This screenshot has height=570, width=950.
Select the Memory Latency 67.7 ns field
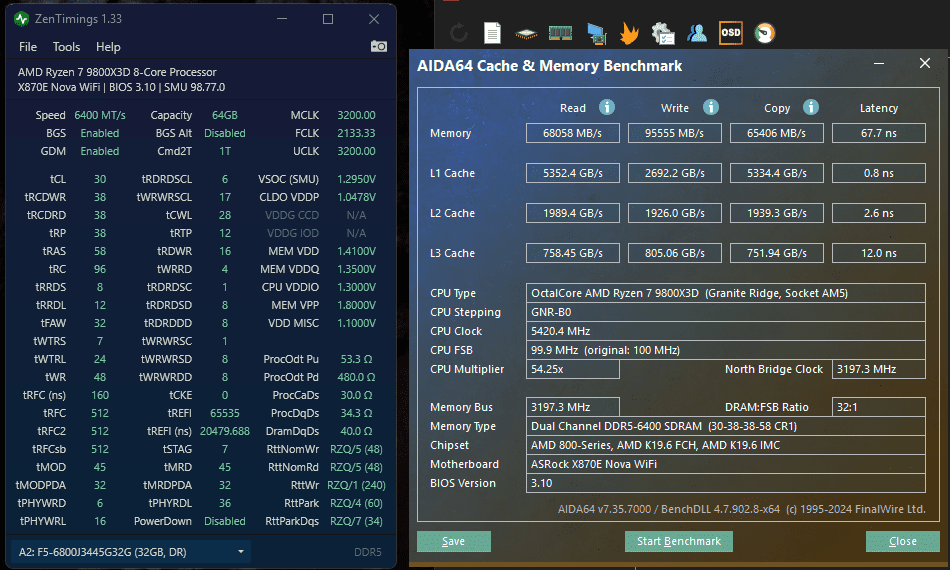pos(879,133)
